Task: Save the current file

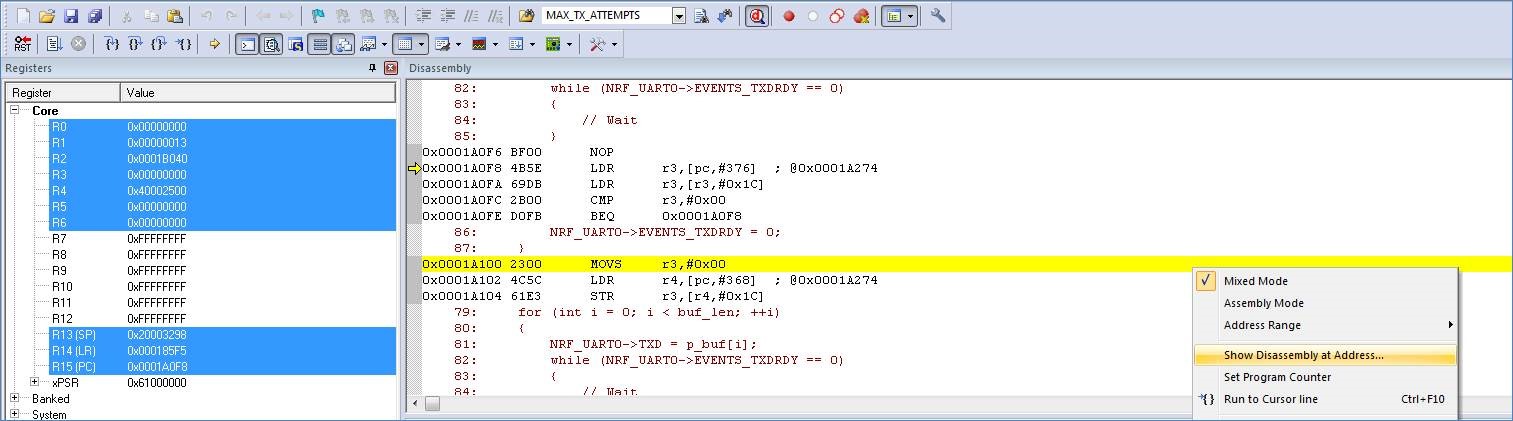Action: coord(71,16)
